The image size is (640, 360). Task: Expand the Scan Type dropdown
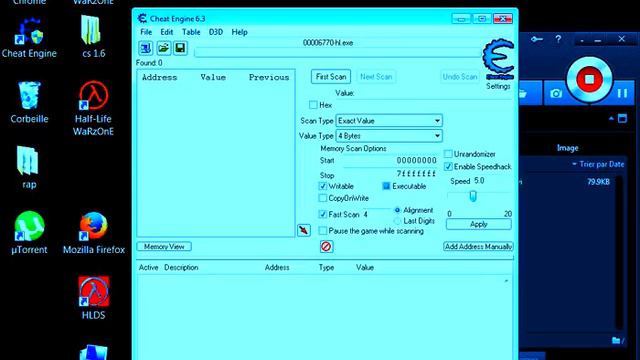(x=389, y=121)
